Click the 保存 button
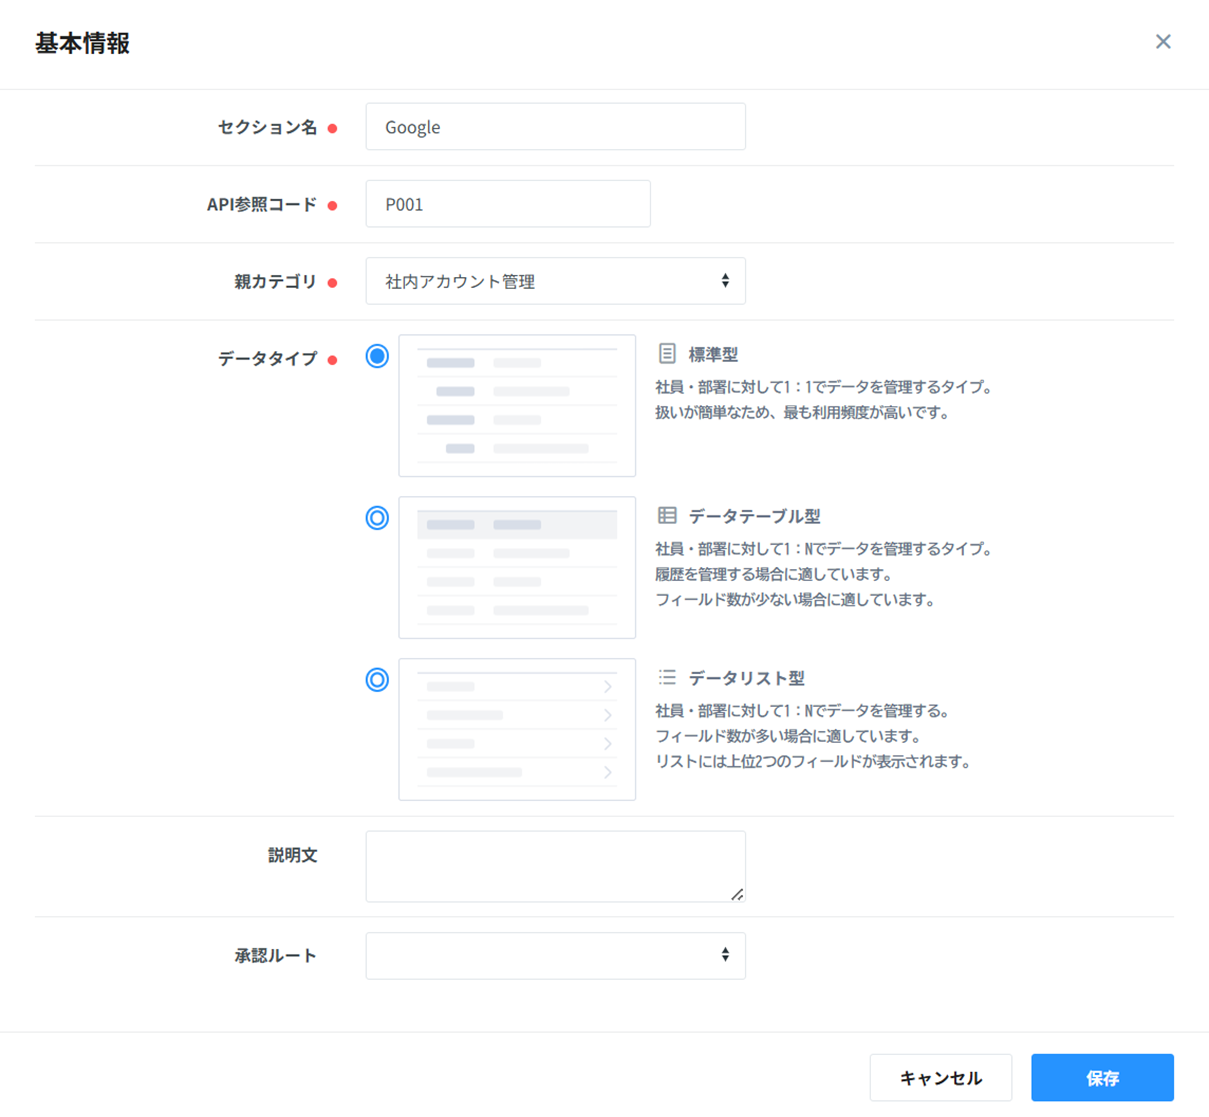This screenshot has height=1117, width=1209. (x=1102, y=1078)
